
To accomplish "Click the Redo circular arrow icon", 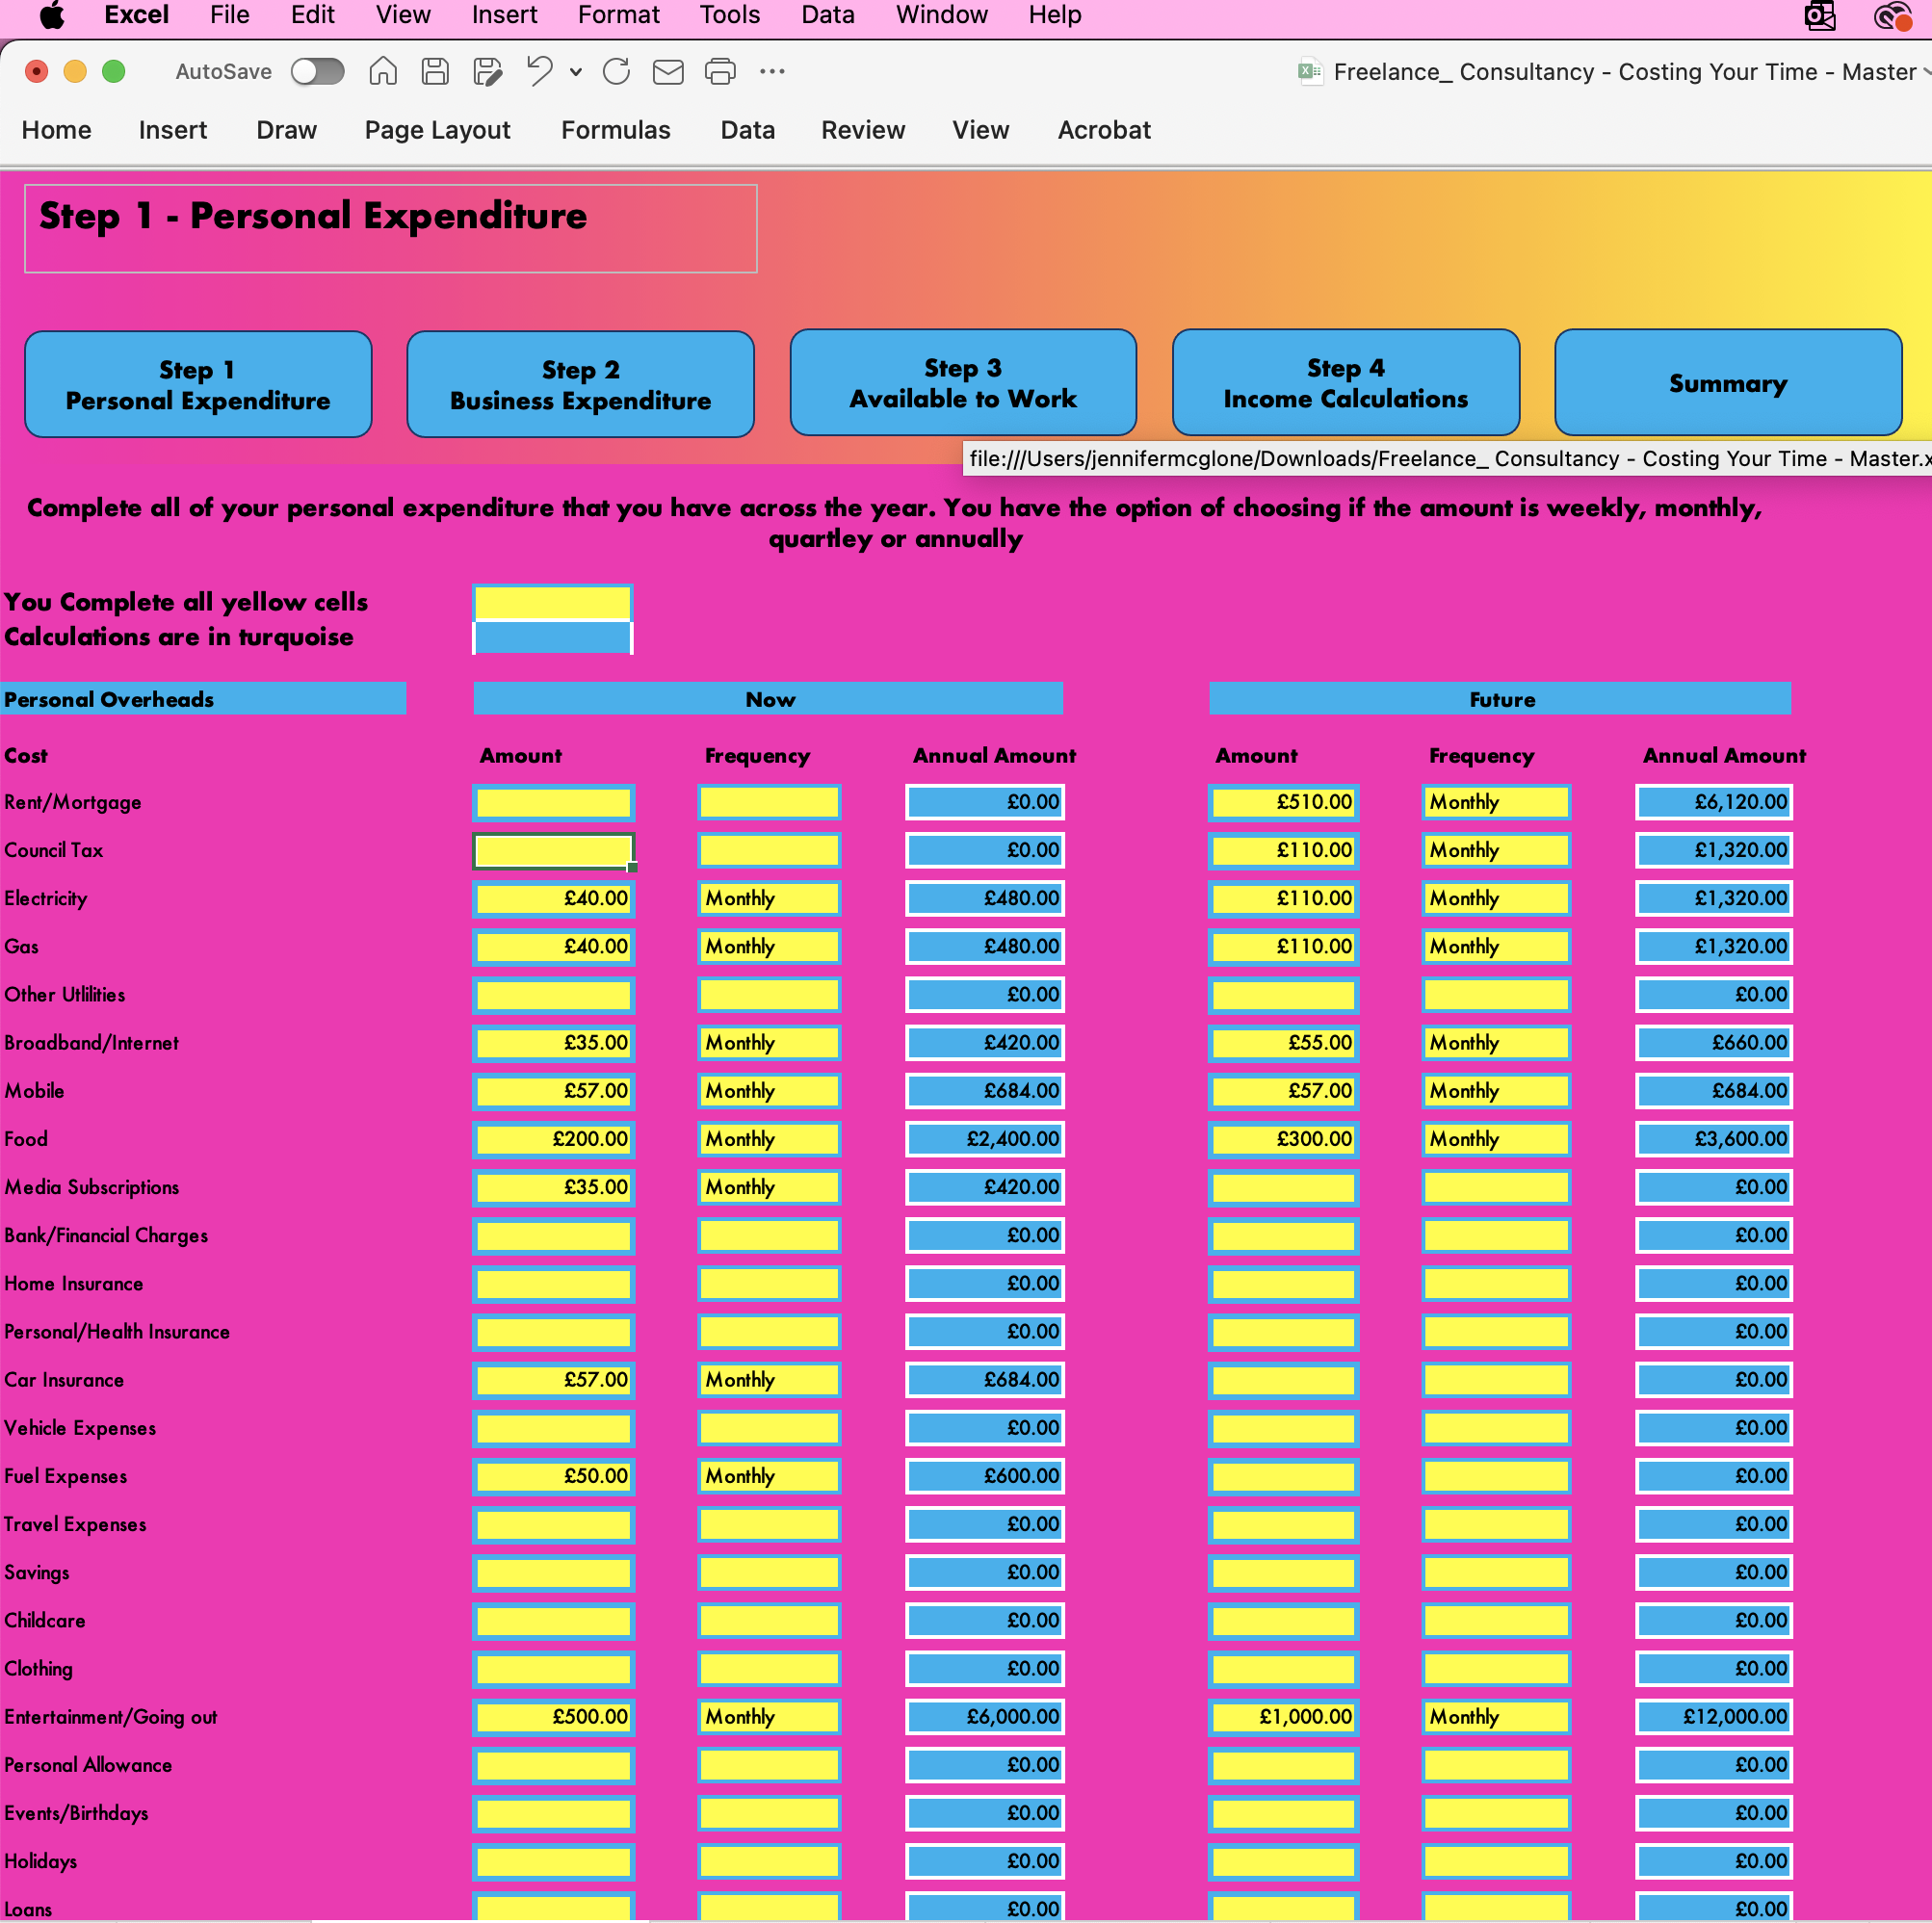I will pyautogui.click(x=616, y=71).
